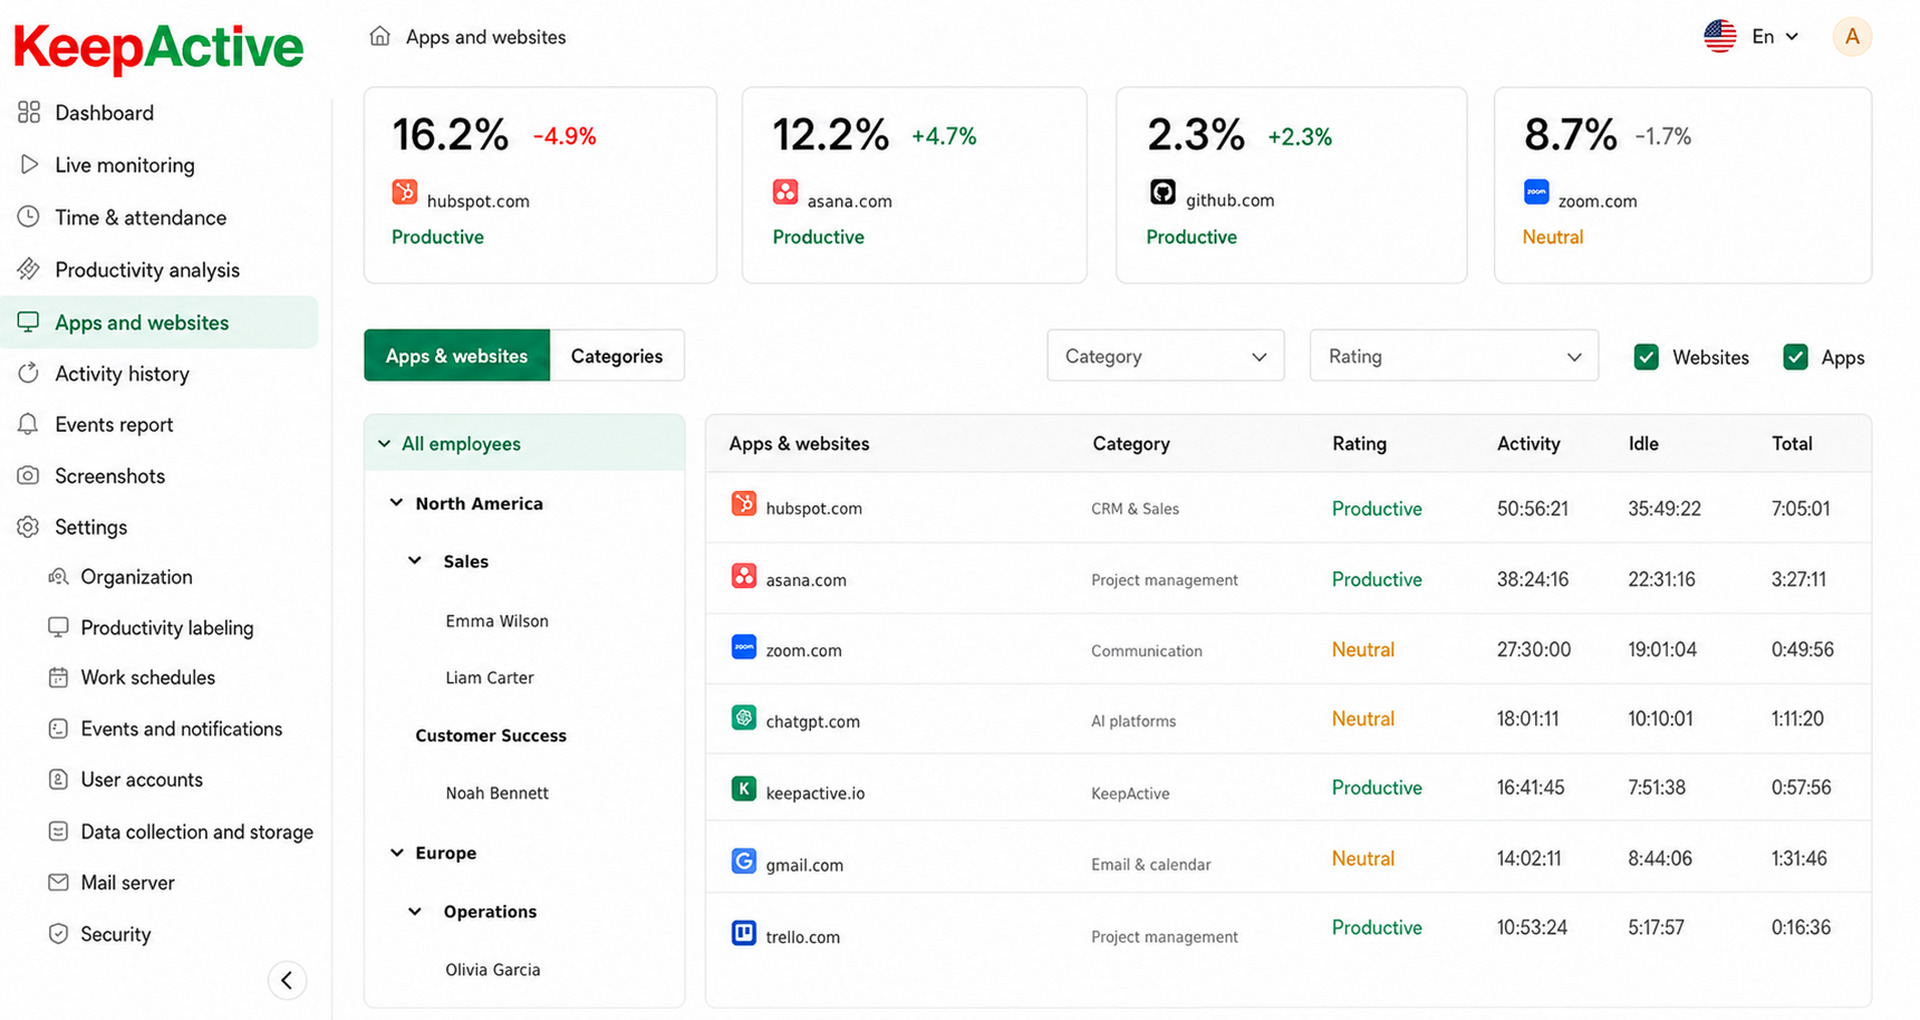Viewport: 1920px width, 1020px height.
Task: Click the Productivity analysis icon
Action: pyautogui.click(x=29, y=269)
